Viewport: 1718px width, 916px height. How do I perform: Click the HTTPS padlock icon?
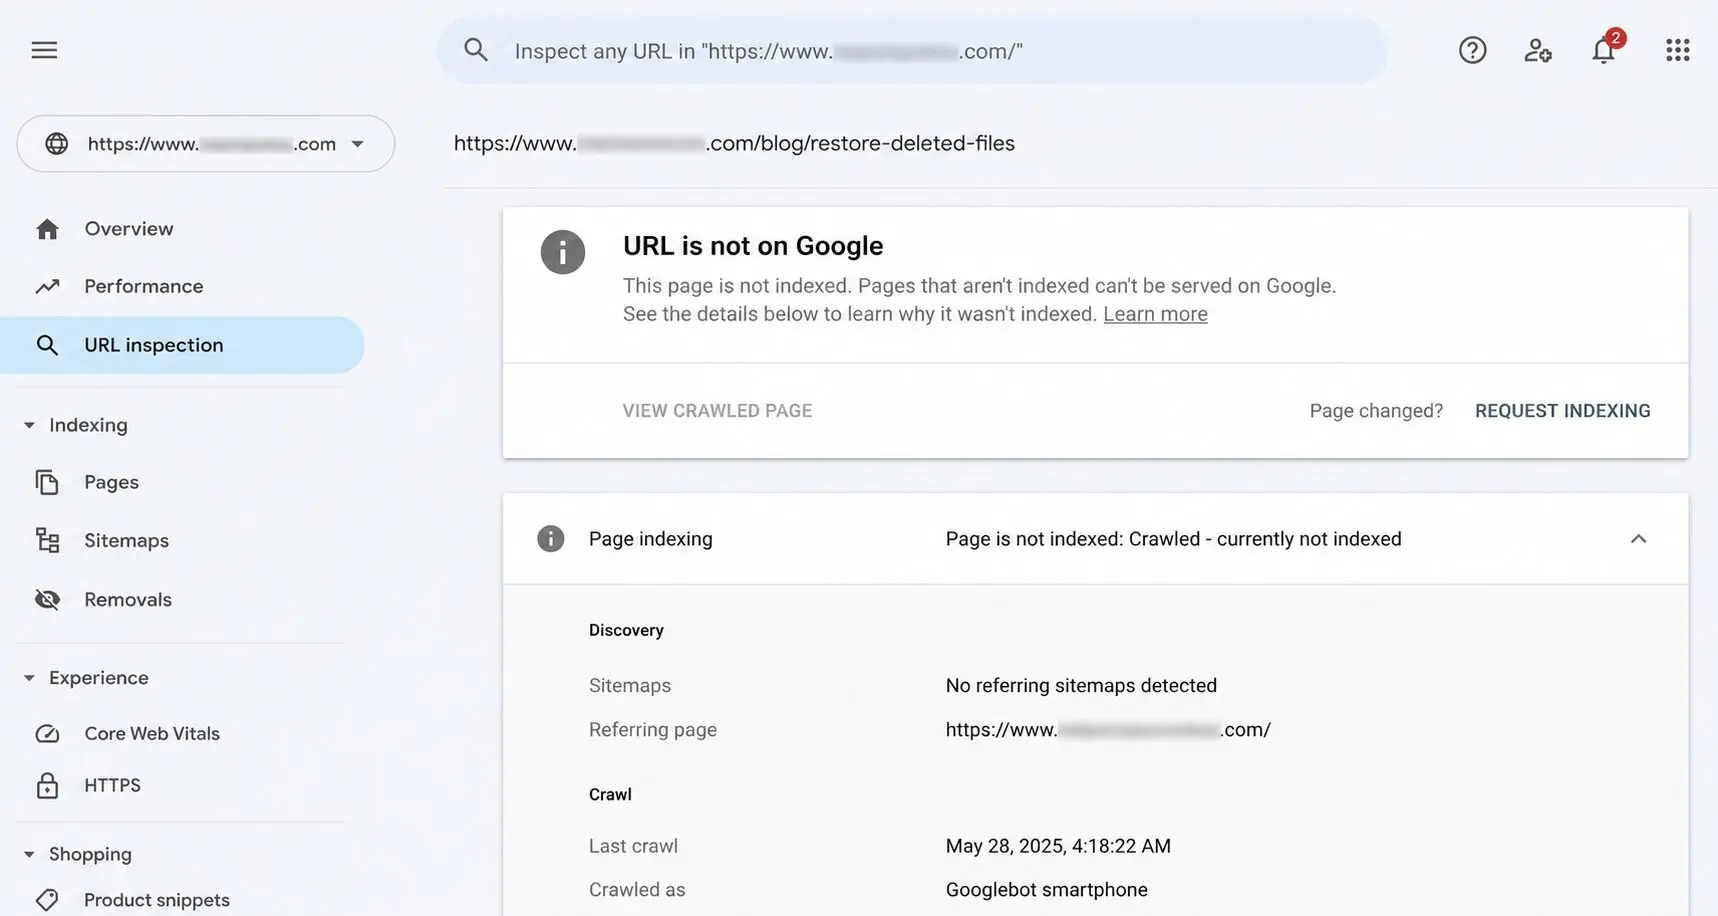point(47,786)
